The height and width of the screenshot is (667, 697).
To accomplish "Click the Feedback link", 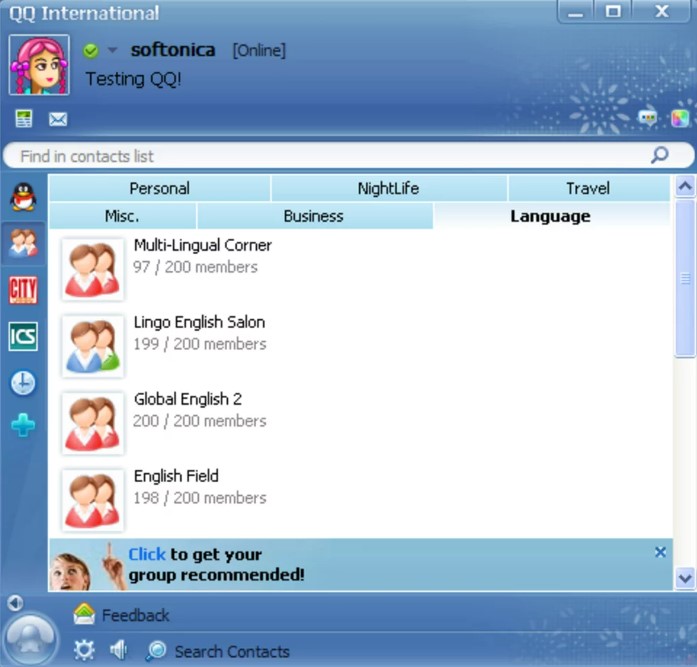I will [x=134, y=615].
